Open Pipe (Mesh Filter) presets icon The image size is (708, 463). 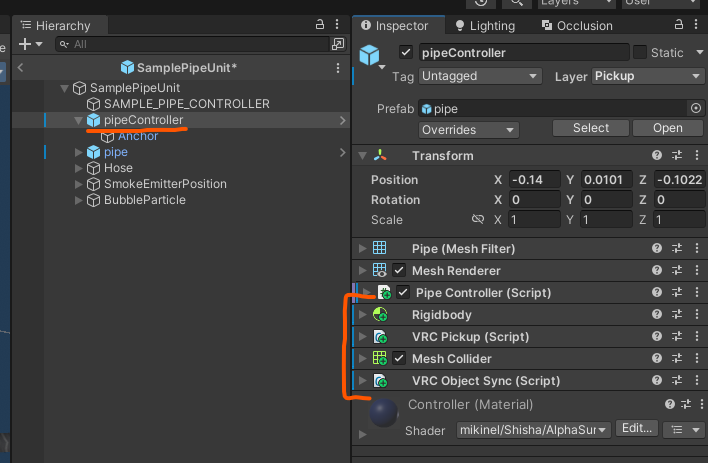coord(677,248)
